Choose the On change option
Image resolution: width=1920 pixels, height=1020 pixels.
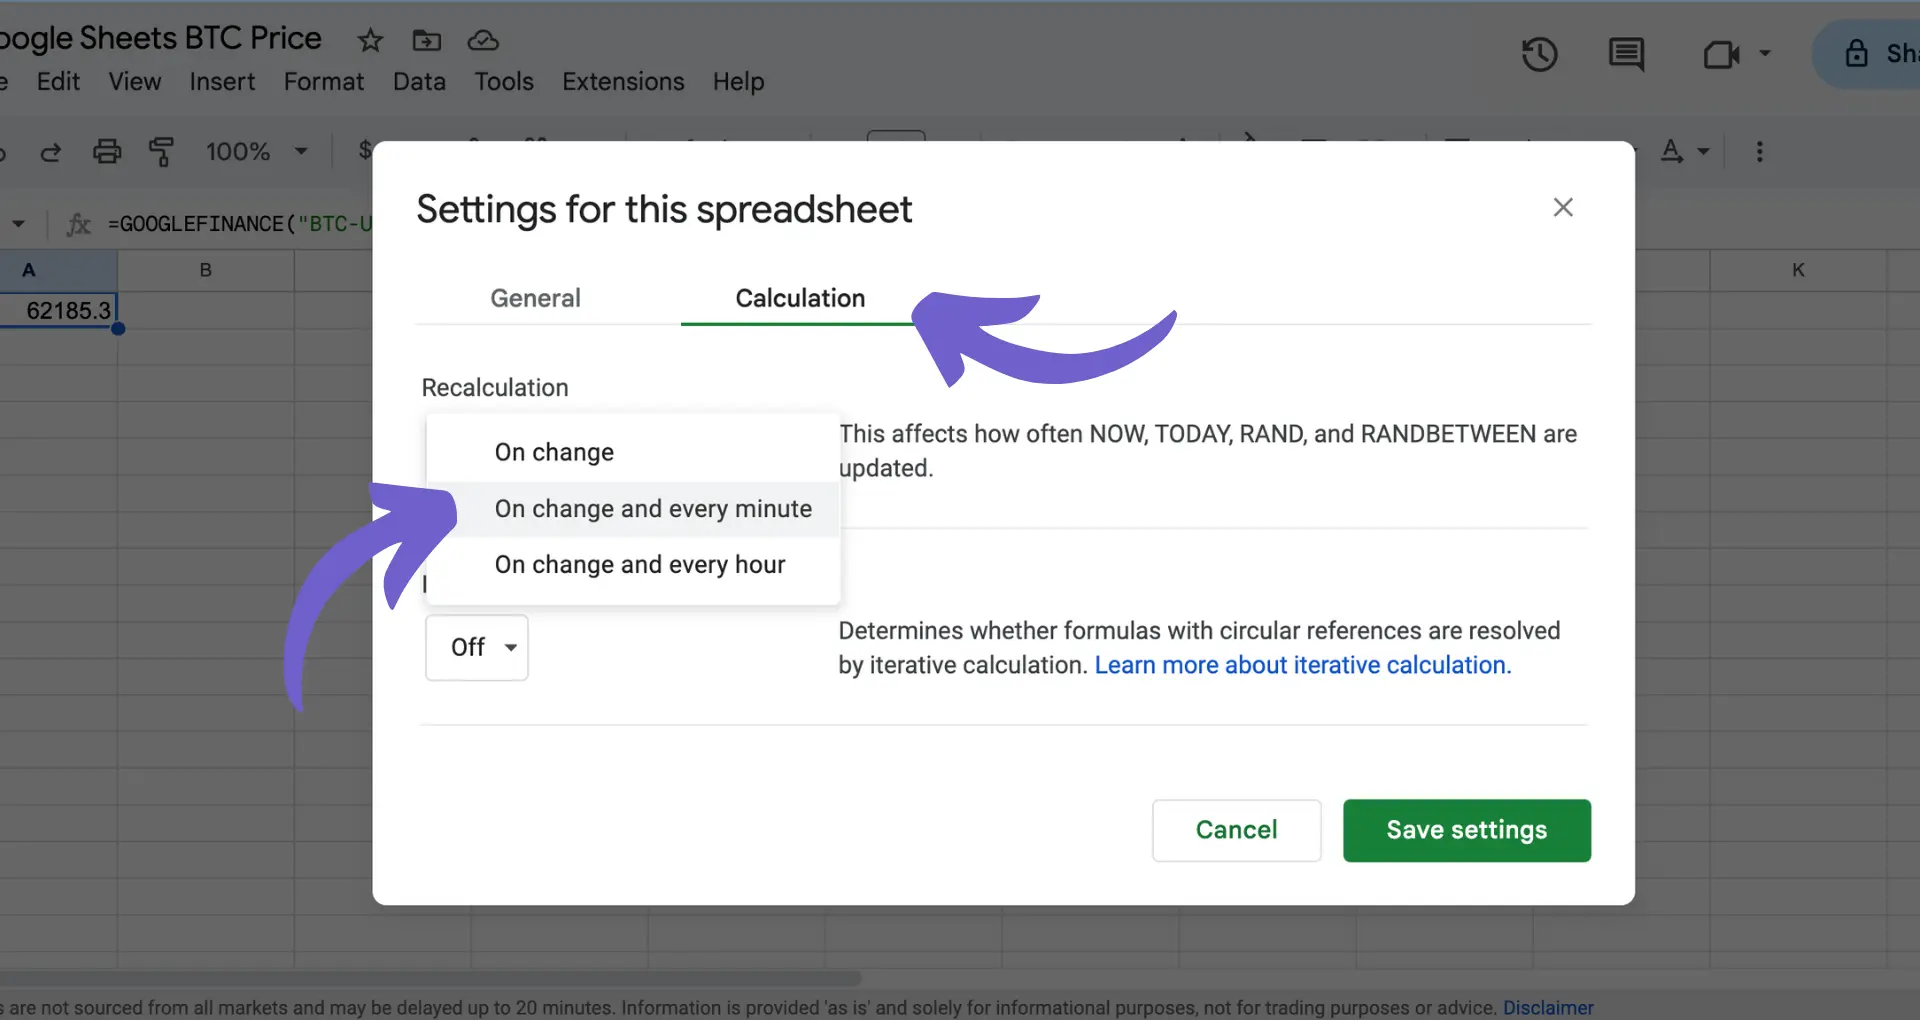click(633, 452)
